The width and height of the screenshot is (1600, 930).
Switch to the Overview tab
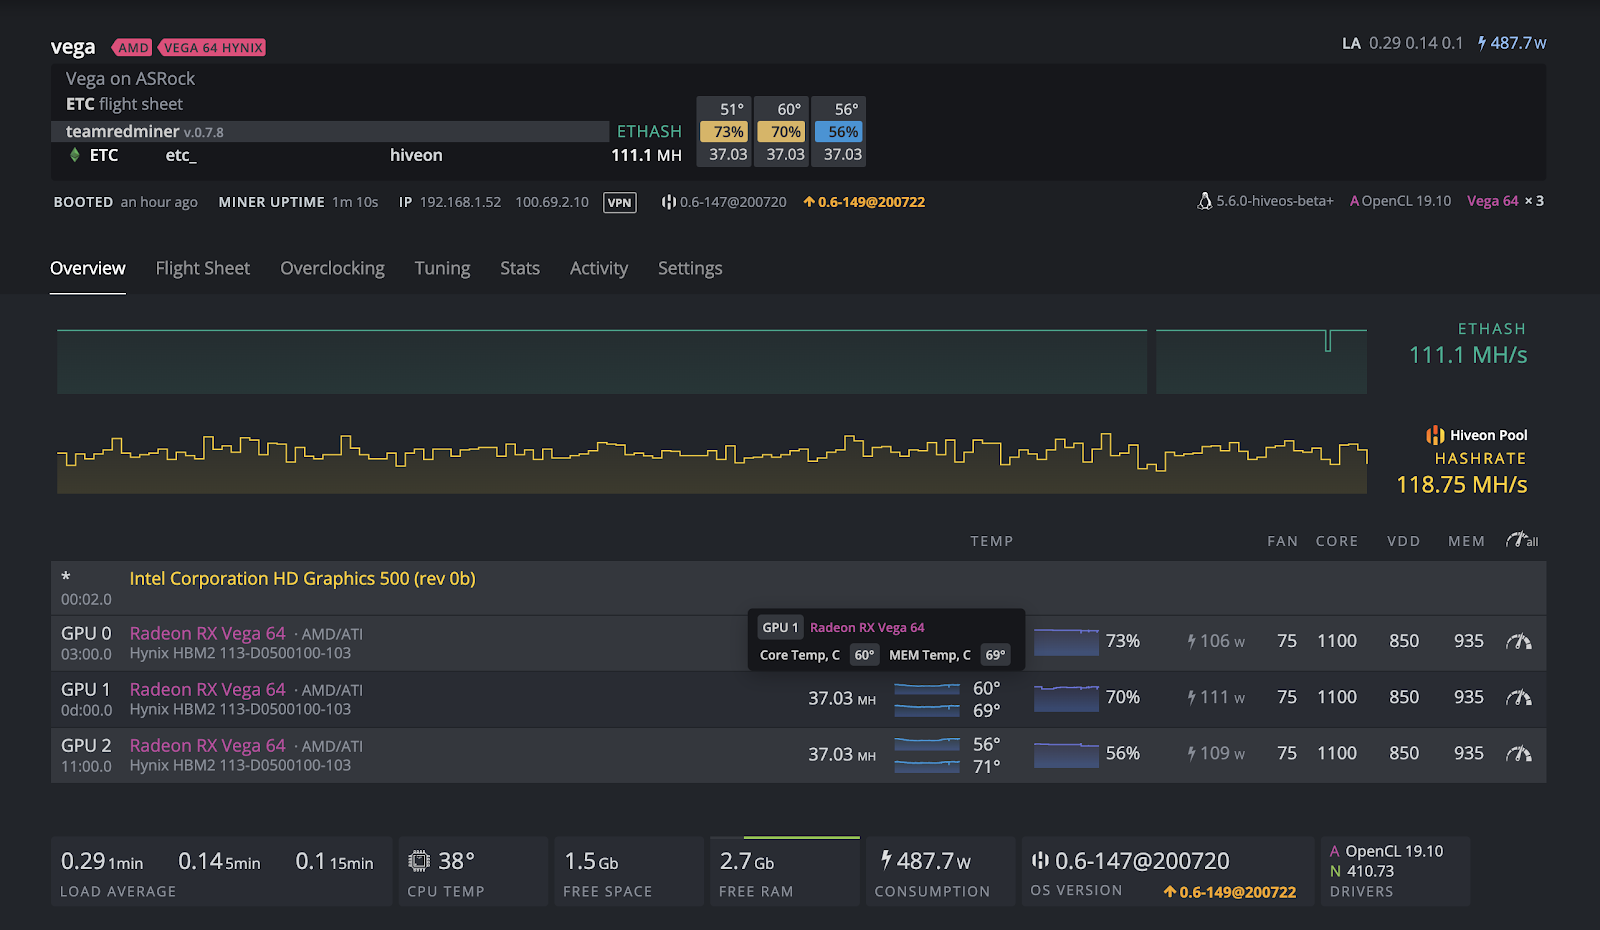click(x=88, y=268)
